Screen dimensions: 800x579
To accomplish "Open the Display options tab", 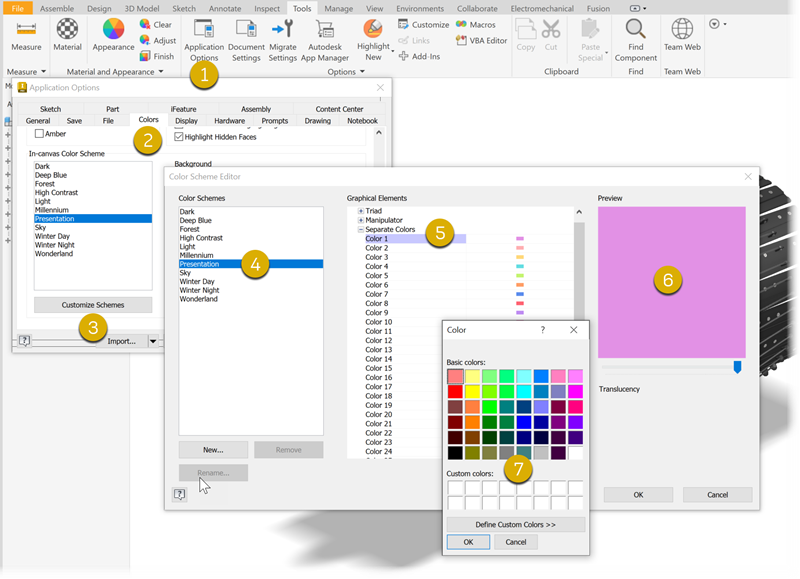I will 186,121.
